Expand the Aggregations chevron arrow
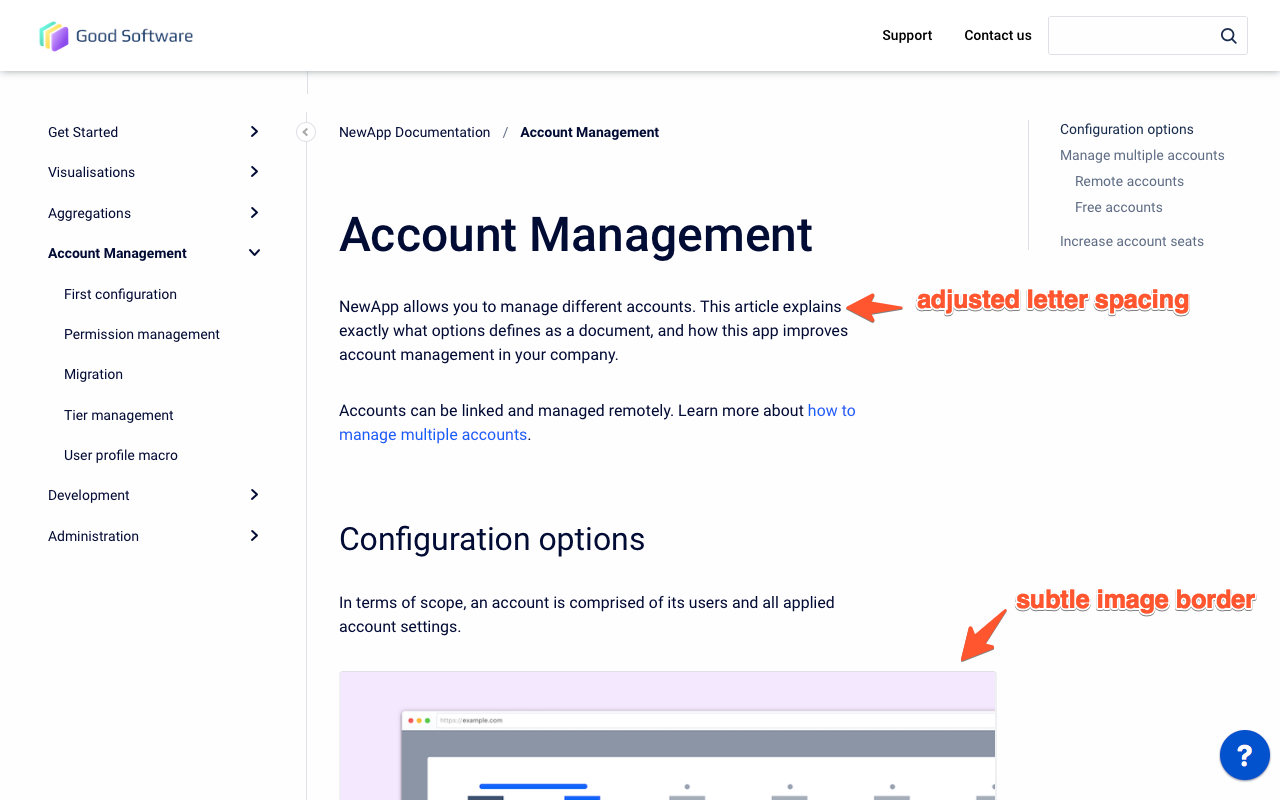This screenshot has width=1280, height=800. (254, 213)
